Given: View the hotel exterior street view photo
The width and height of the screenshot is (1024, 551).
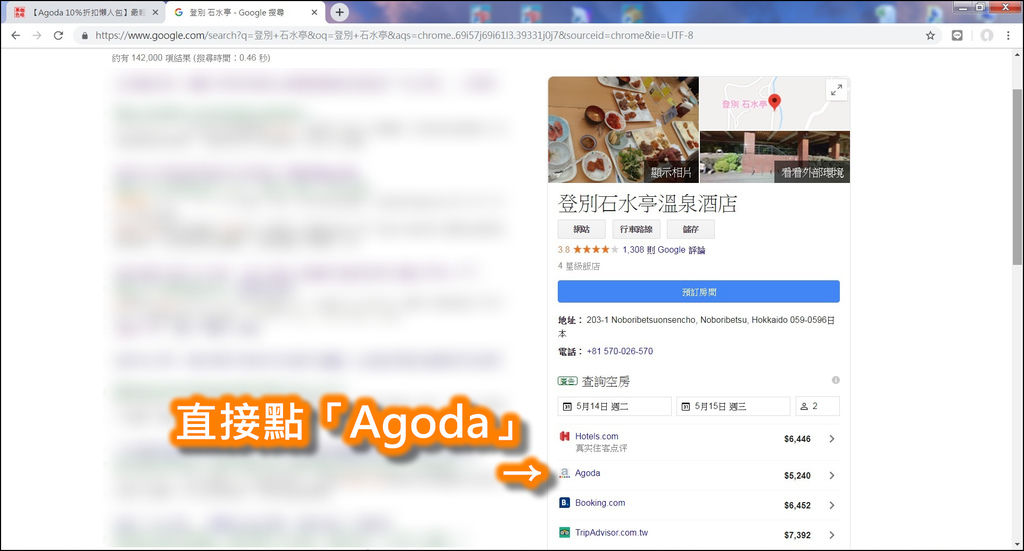Looking at the screenshot, I should click(x=775, y=157).
